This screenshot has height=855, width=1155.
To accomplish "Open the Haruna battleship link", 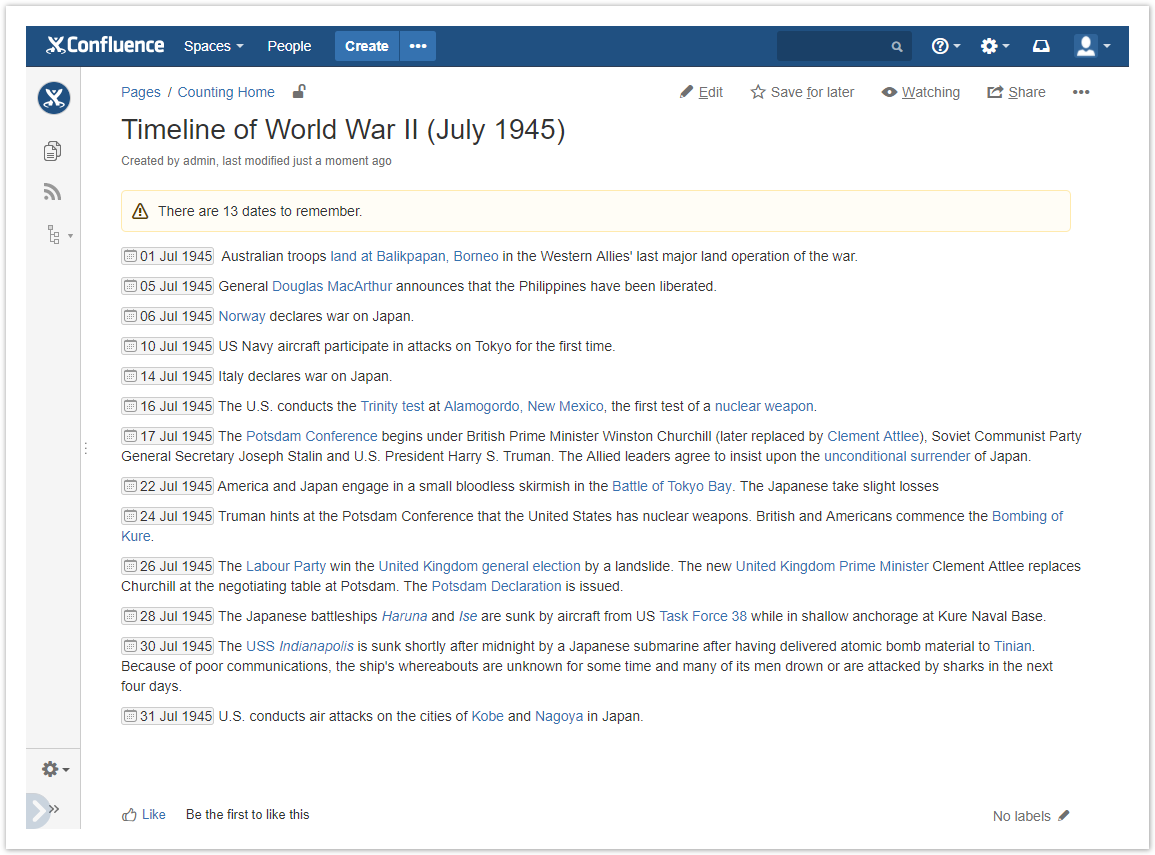I will [x=404, y=616].
